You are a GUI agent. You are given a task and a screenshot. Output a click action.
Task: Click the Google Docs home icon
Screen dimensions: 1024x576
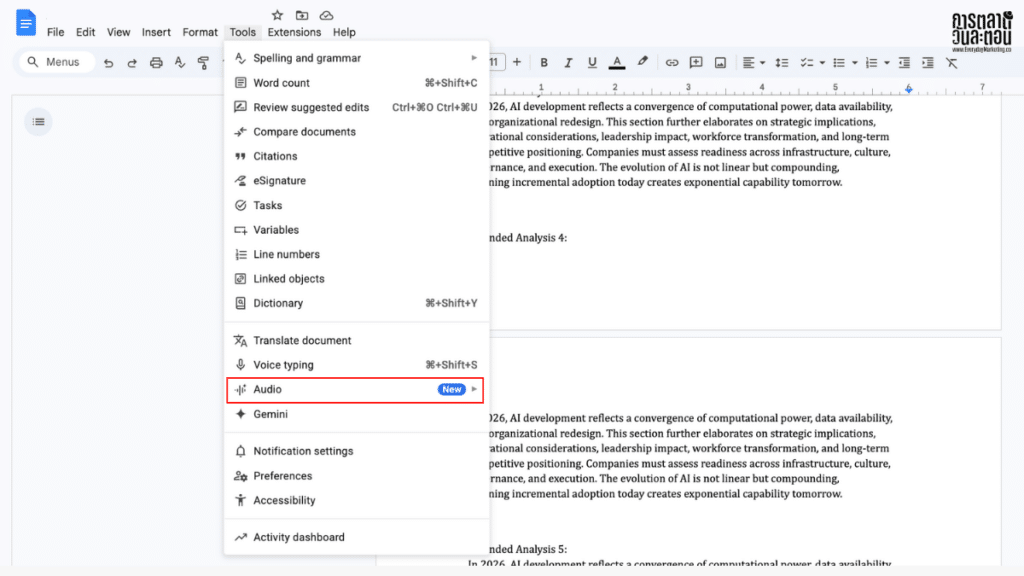coord(25,23)
